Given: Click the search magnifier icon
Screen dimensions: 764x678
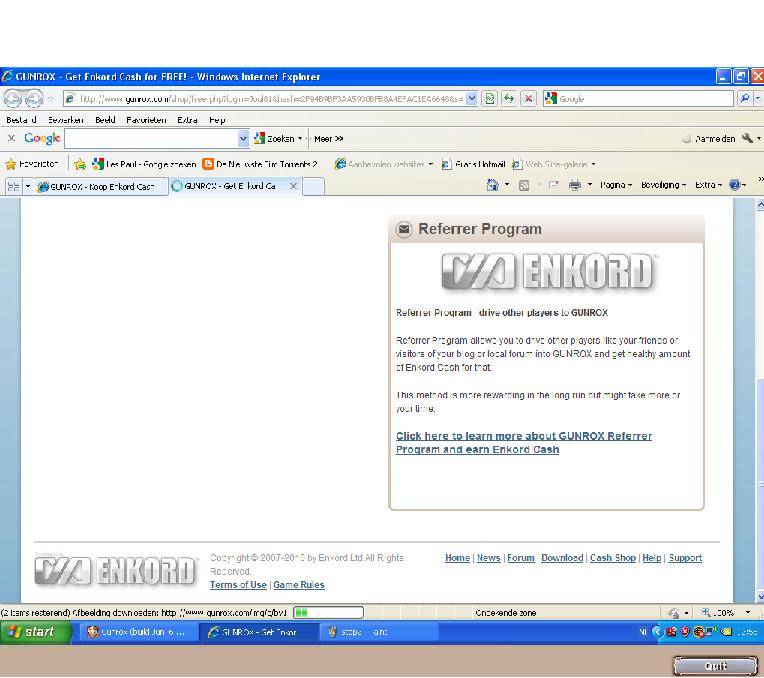Looking at the screenshot, I should point(744,99).
